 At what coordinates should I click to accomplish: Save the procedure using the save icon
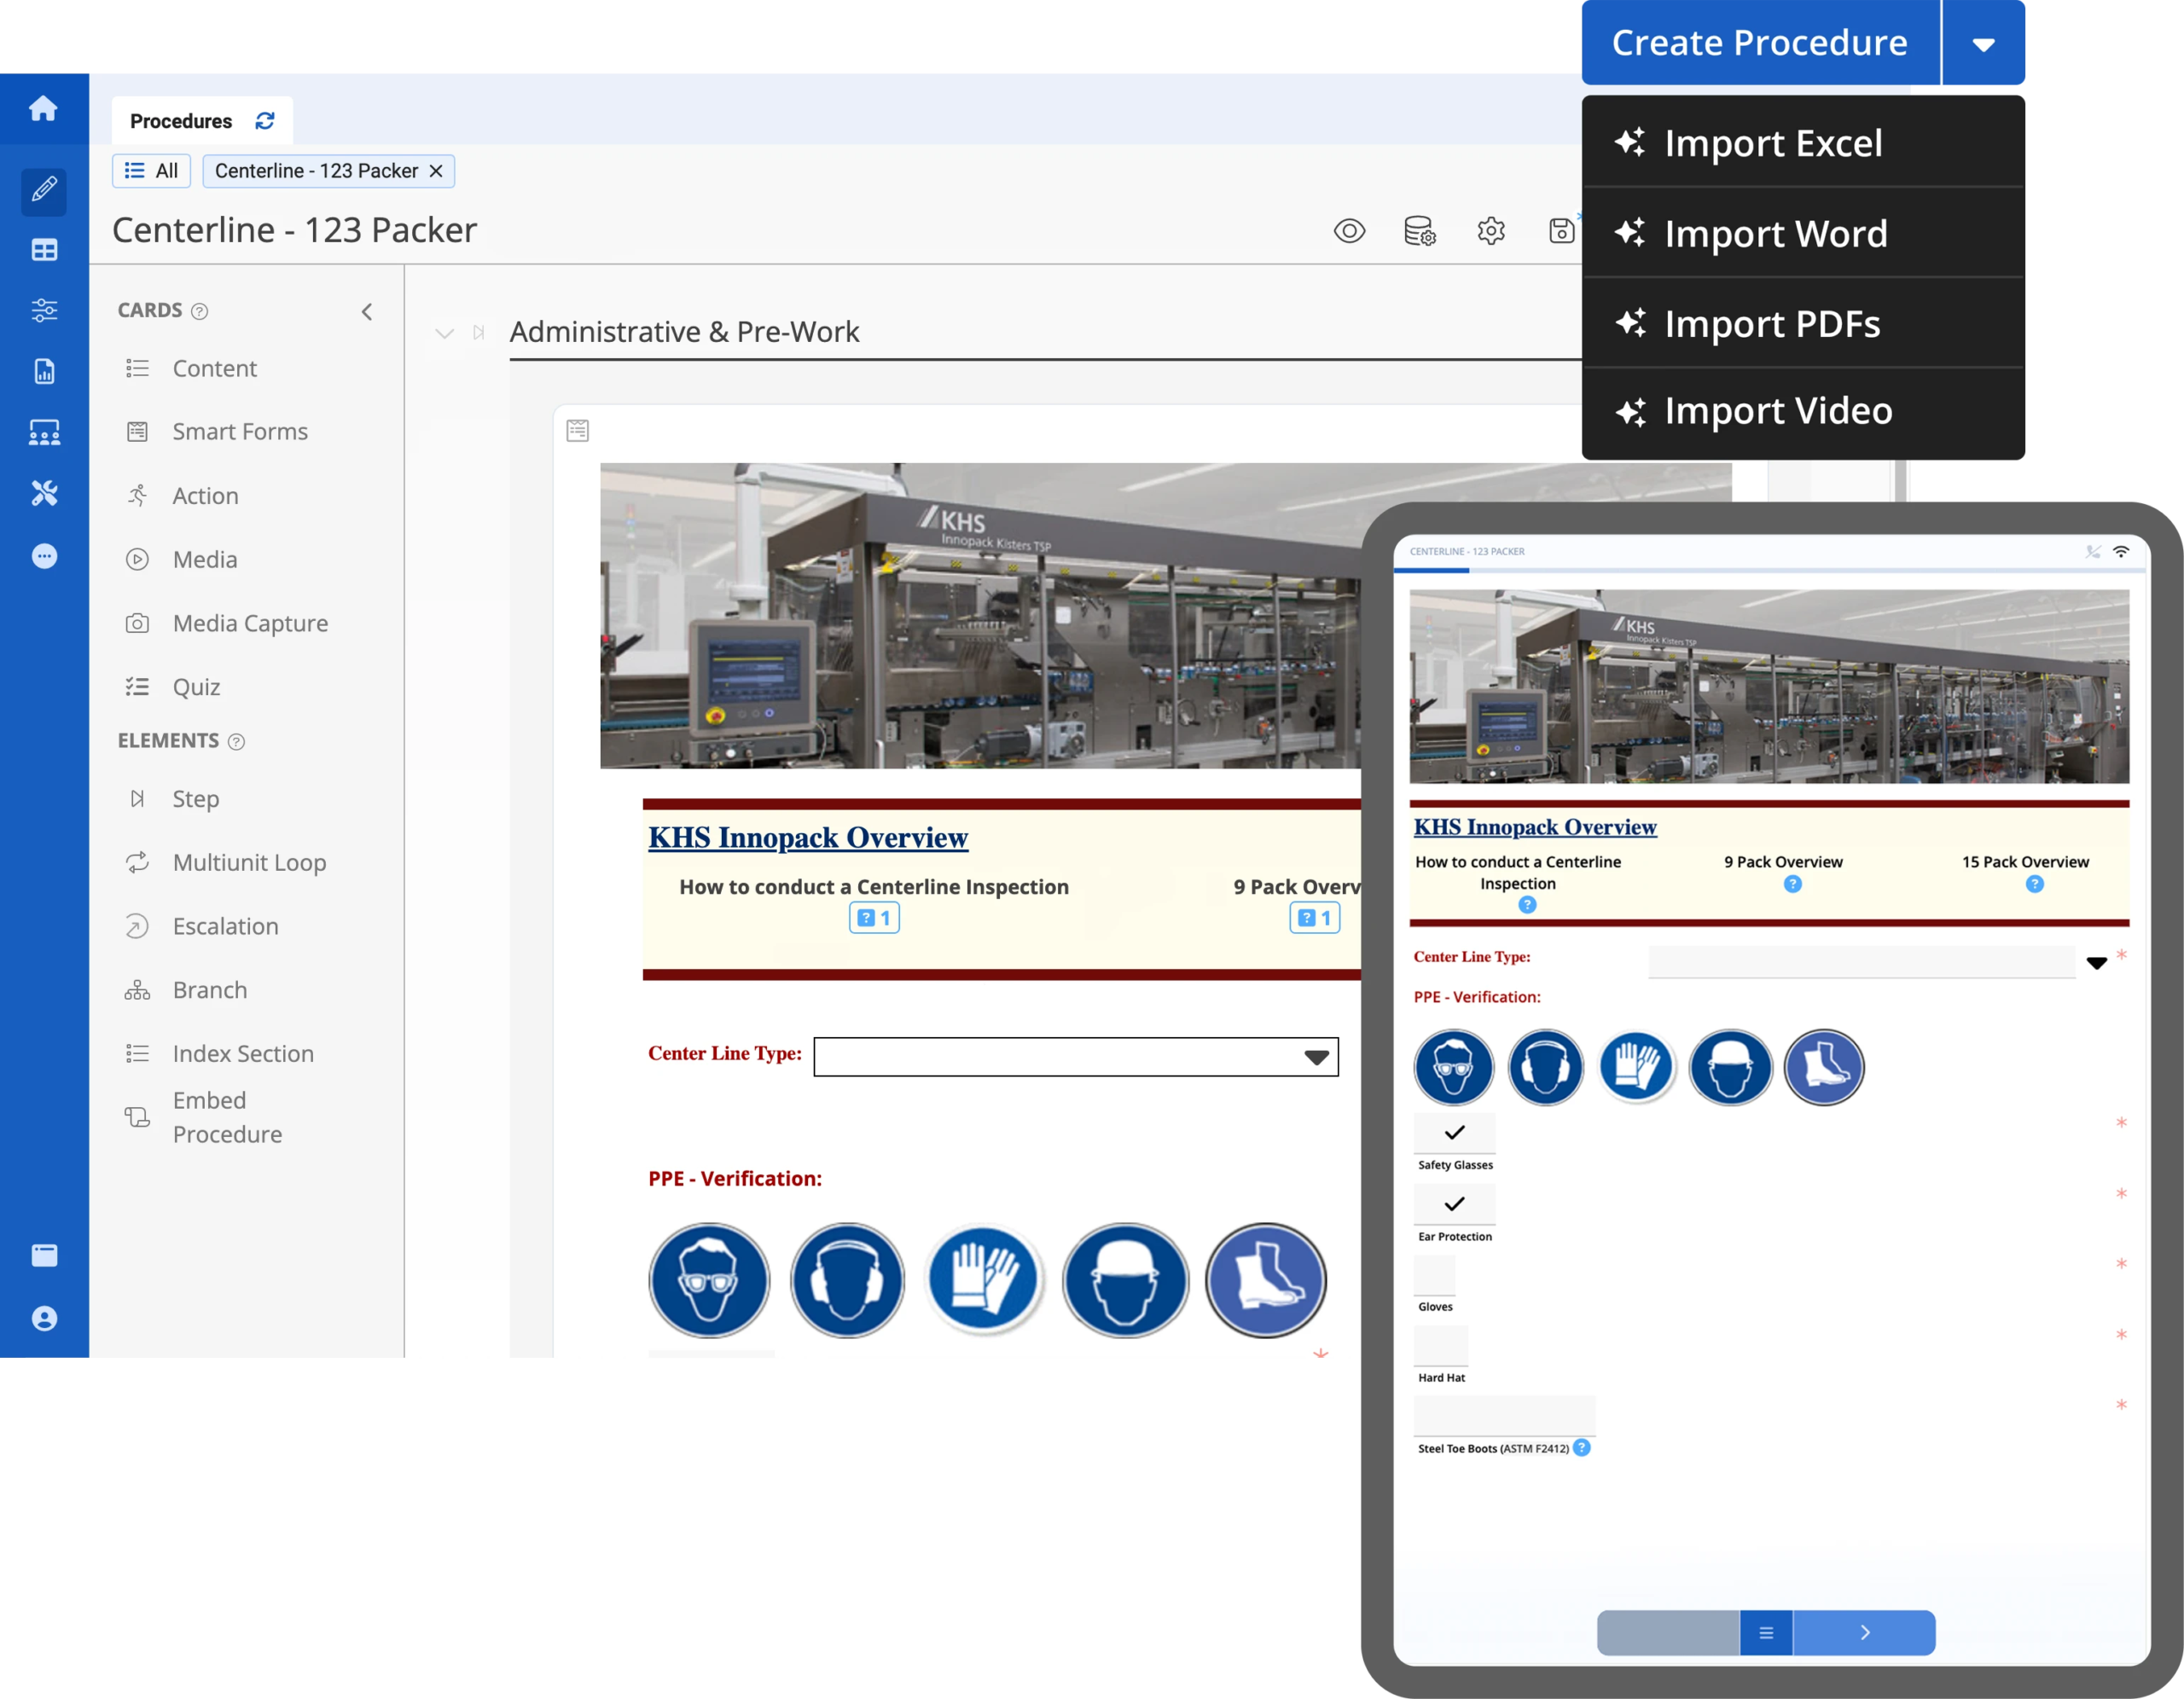coord(1561,231)
